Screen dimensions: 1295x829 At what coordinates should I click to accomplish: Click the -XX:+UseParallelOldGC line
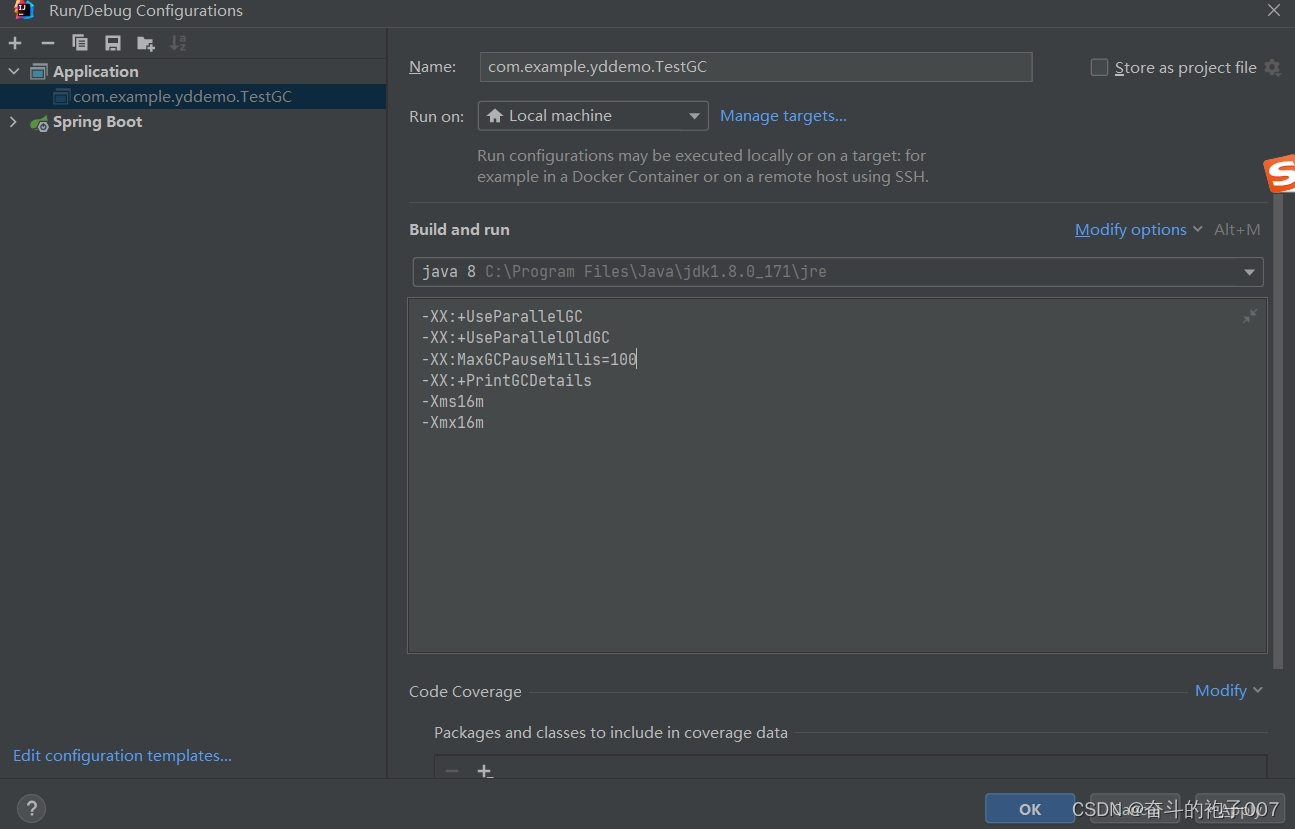[515, 338]
